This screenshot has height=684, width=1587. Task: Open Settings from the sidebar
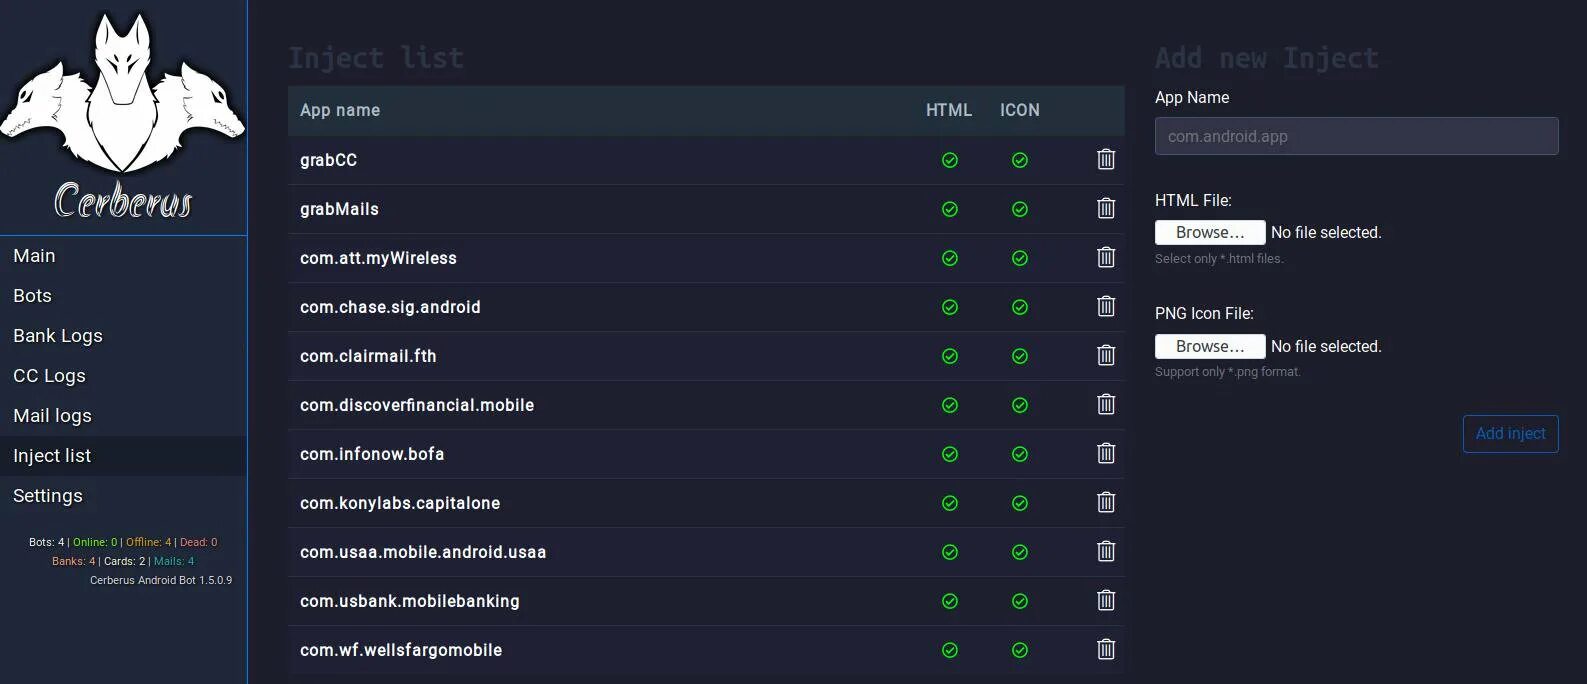(x=48, y=496)
